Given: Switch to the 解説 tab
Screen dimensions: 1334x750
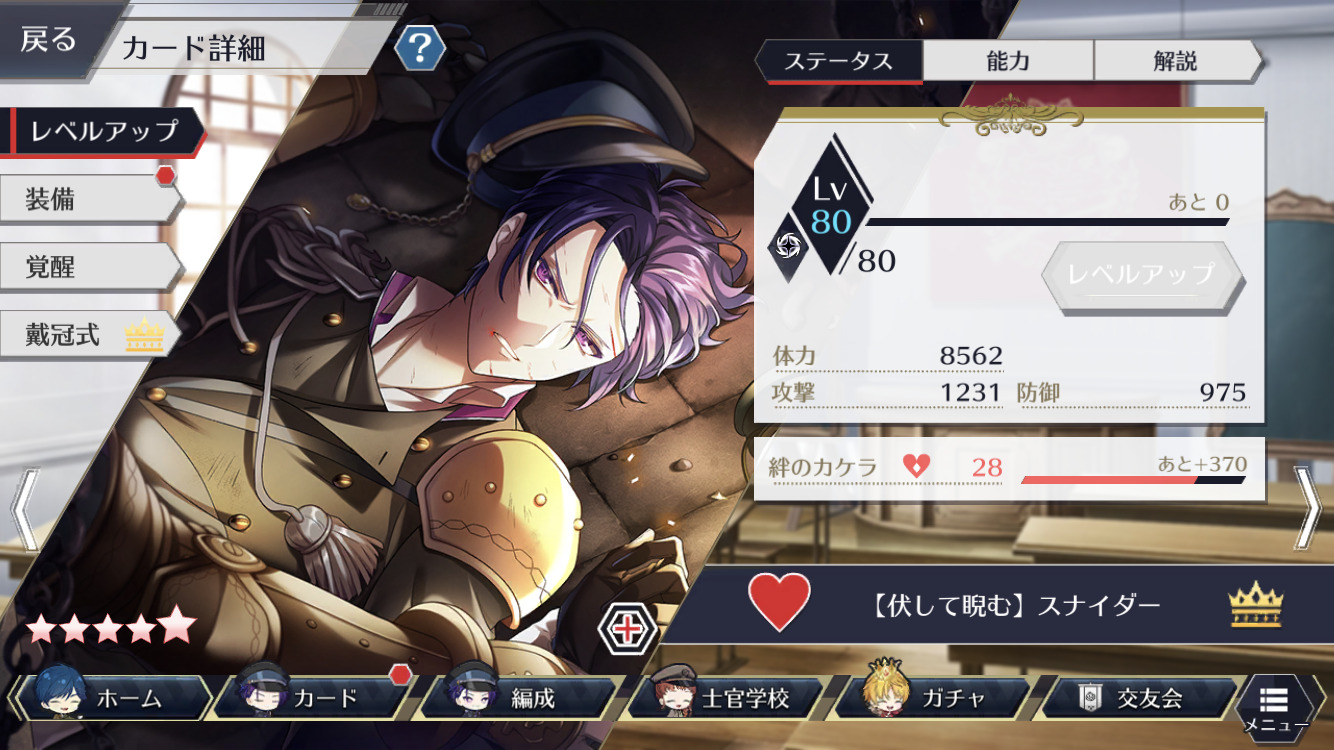Looking at the screenshot, I should (x=1177, y=61).
